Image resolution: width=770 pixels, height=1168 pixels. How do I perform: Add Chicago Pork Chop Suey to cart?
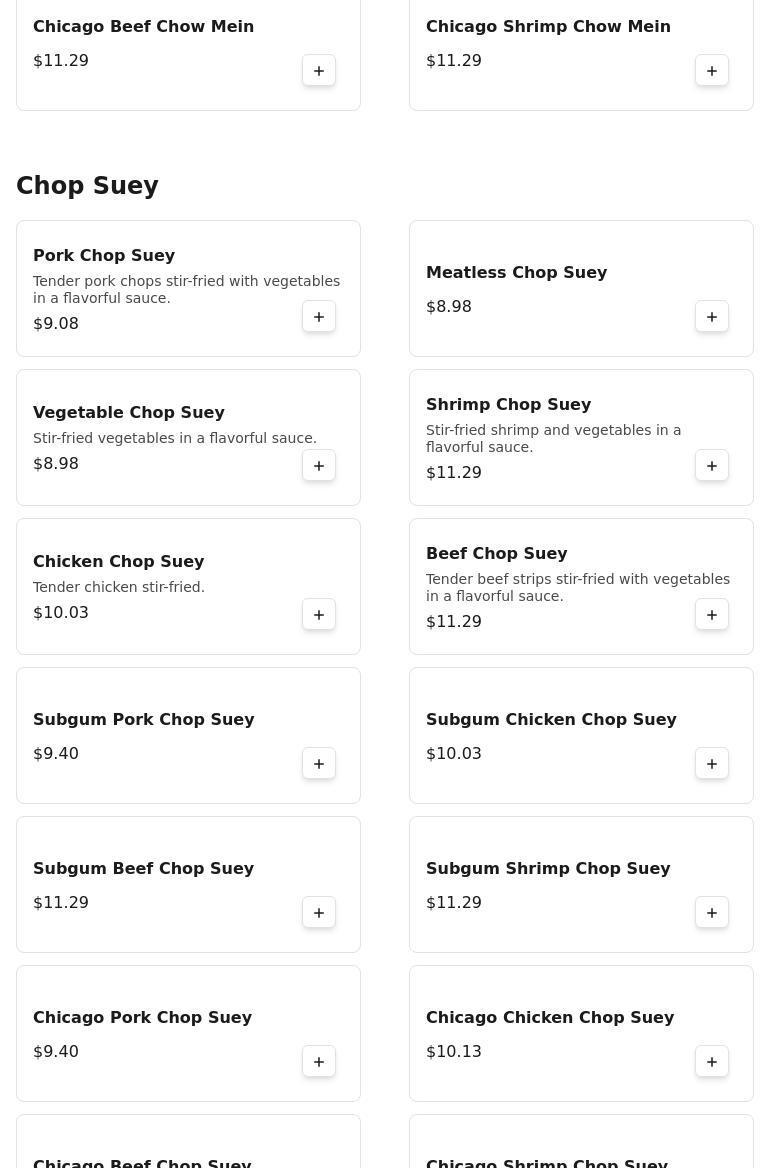(319, 1062)
